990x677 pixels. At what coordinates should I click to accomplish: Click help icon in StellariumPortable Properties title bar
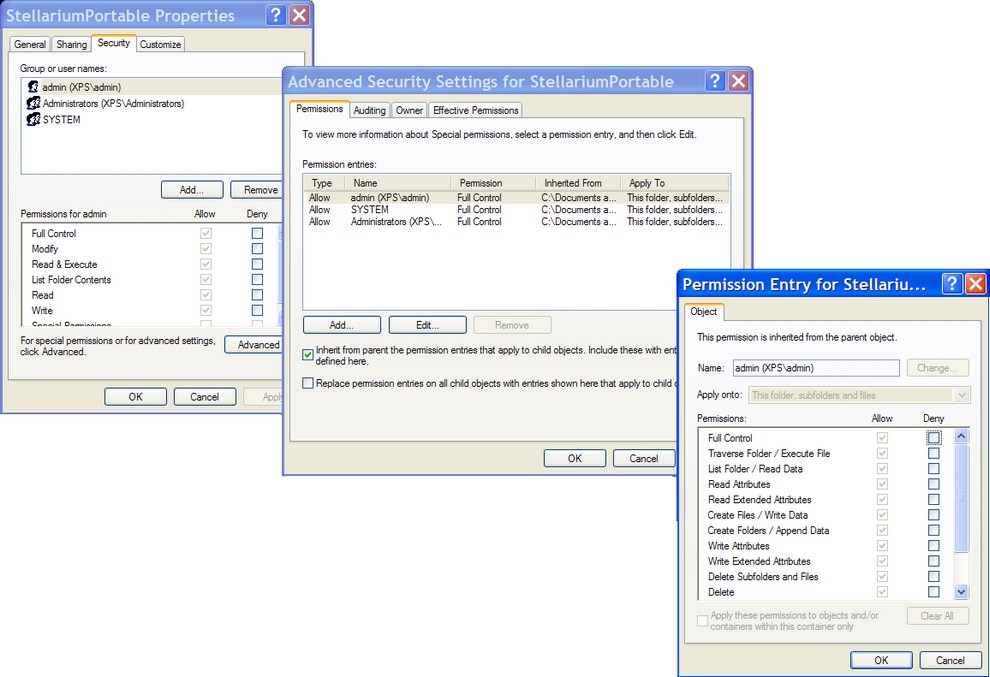275,15
